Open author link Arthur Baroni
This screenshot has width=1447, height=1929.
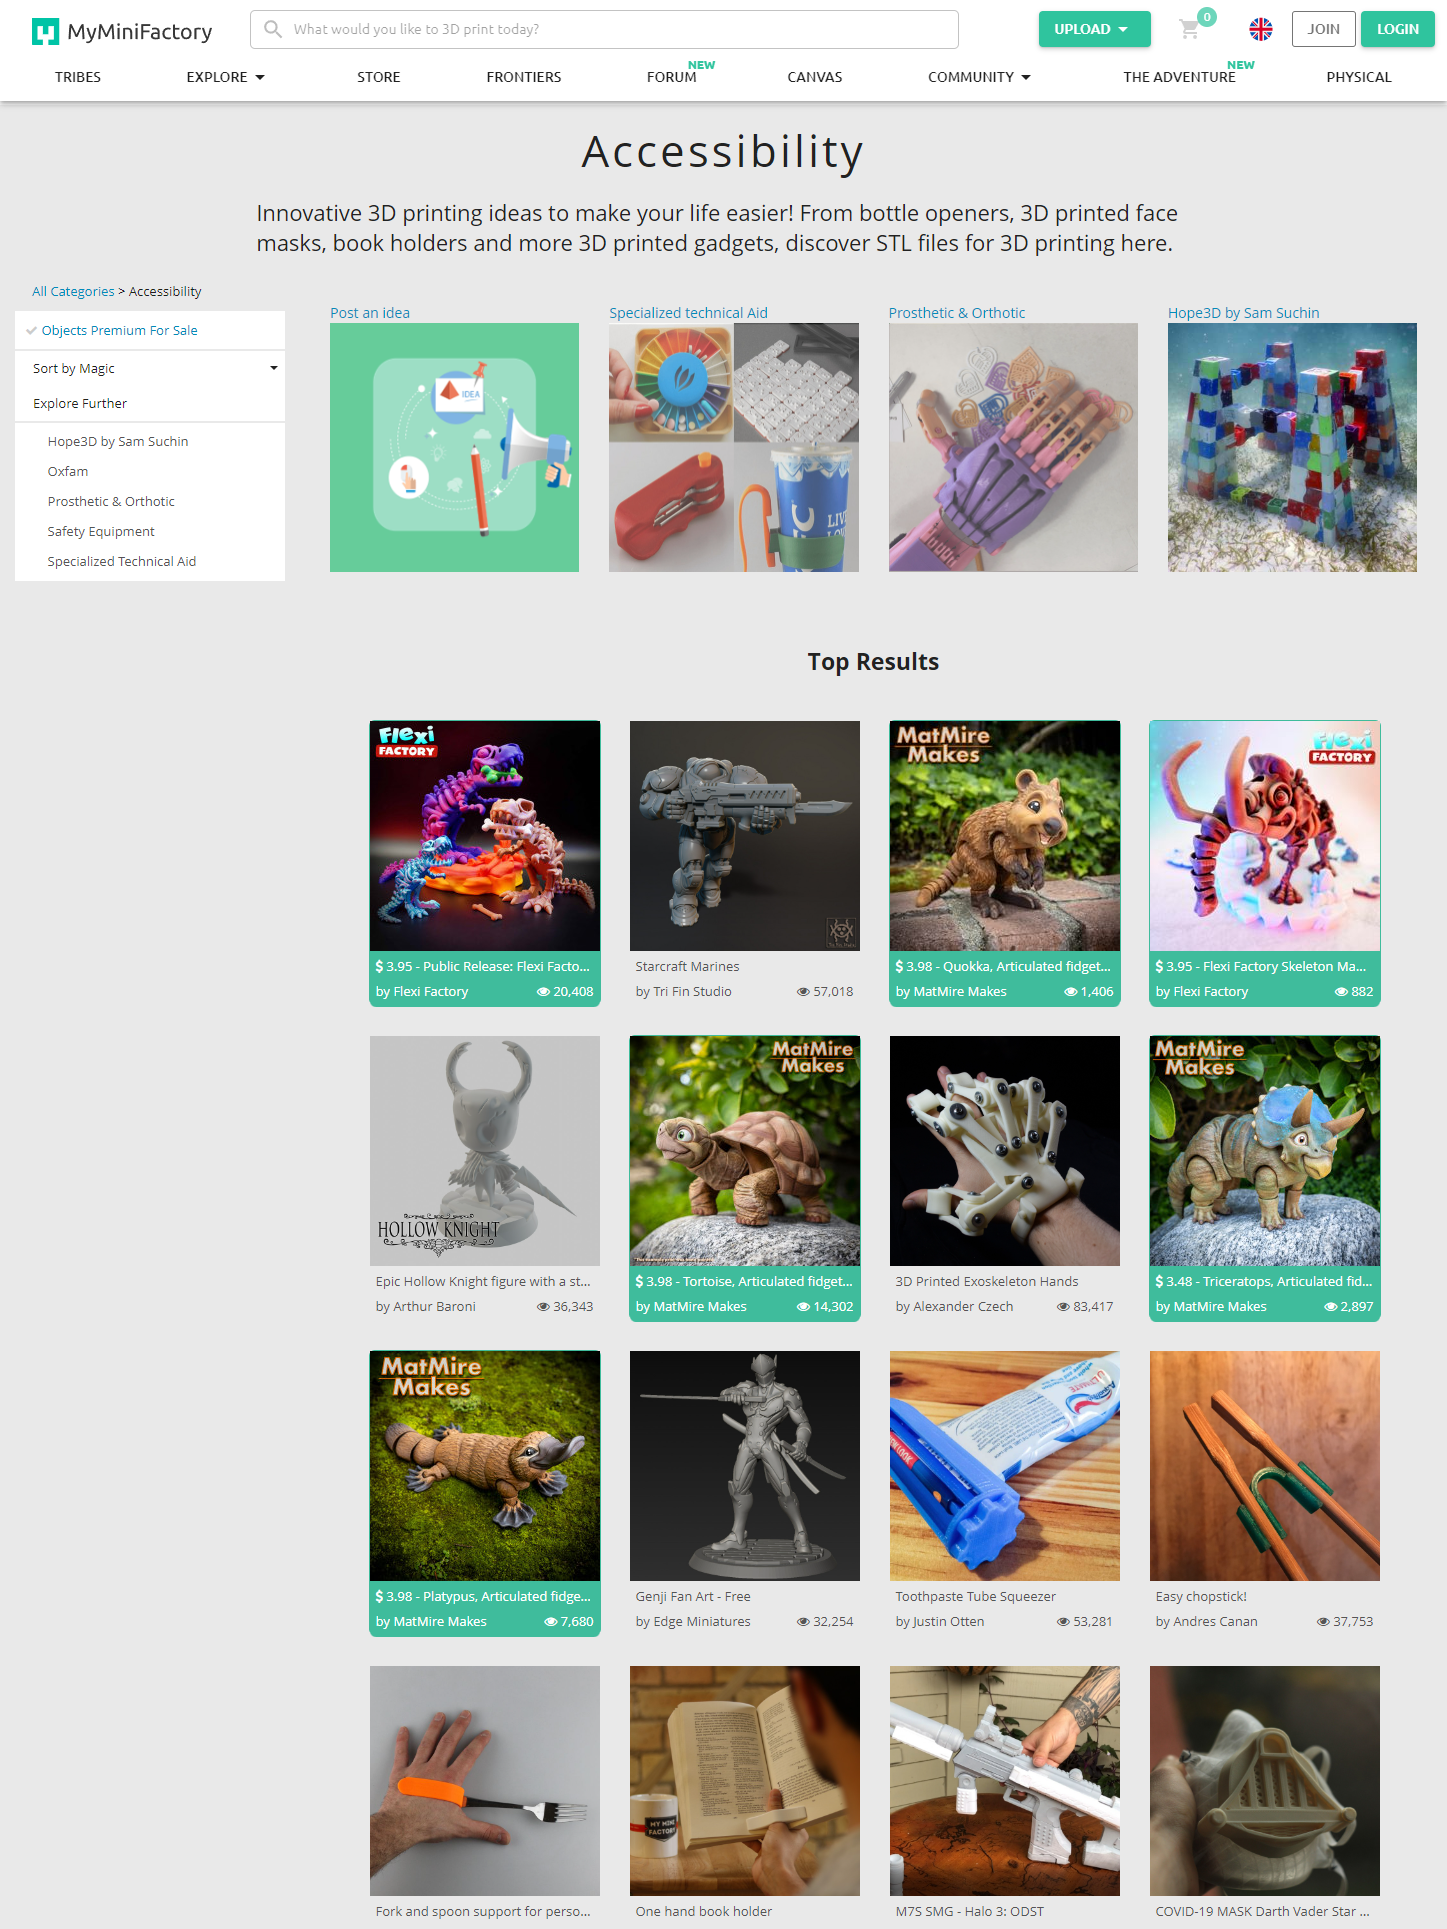point(434,1307)
